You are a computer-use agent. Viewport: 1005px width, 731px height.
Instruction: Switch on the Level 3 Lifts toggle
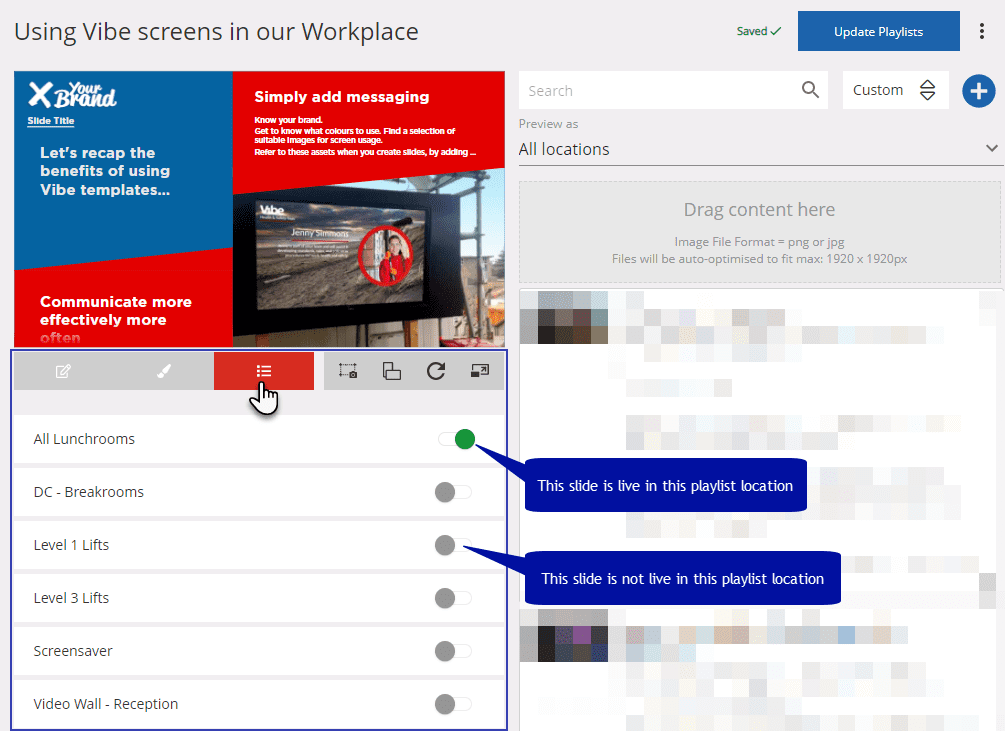pyautogui.click(x=453, y=598)
